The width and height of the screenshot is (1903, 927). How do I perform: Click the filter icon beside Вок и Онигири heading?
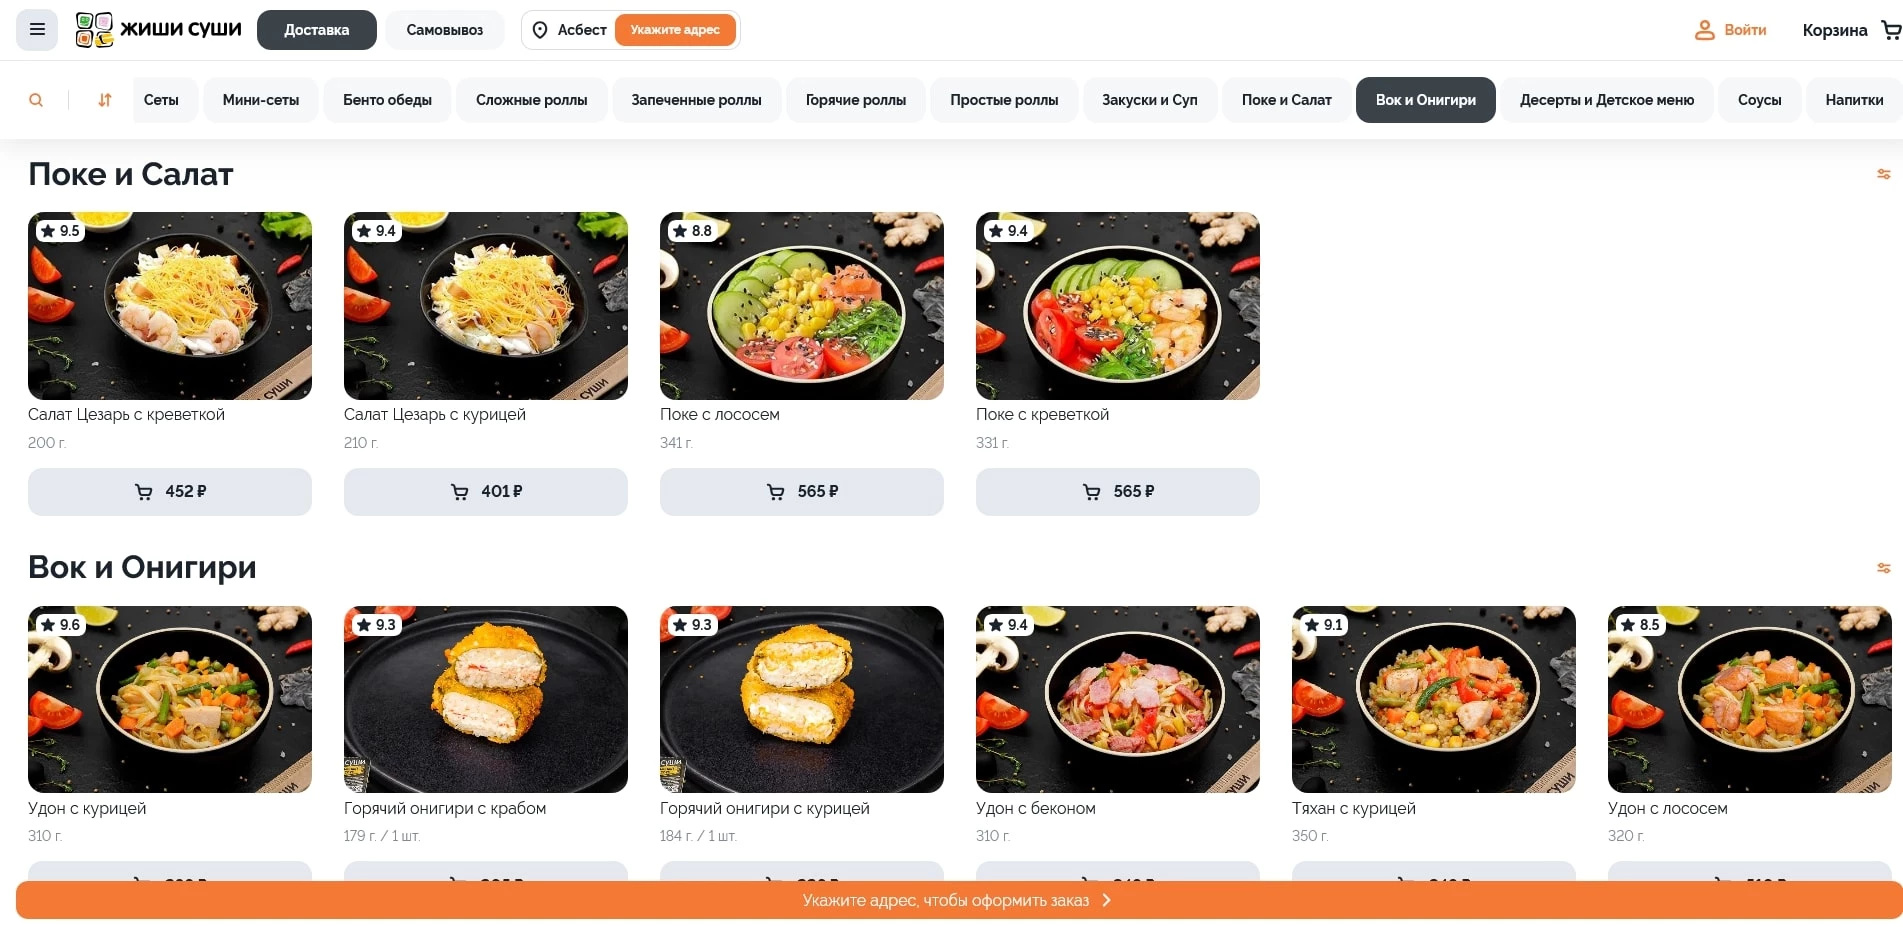coord(1884,568)
